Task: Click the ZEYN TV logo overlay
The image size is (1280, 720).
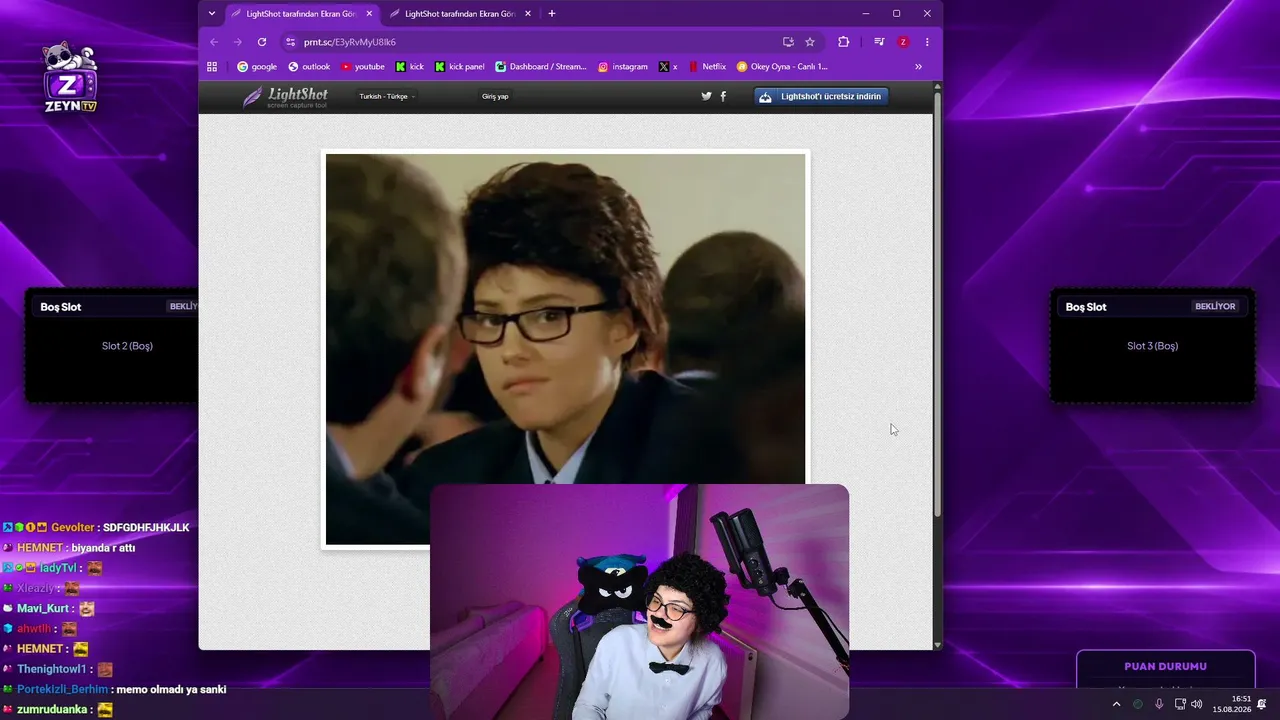Action: point(70,78)
